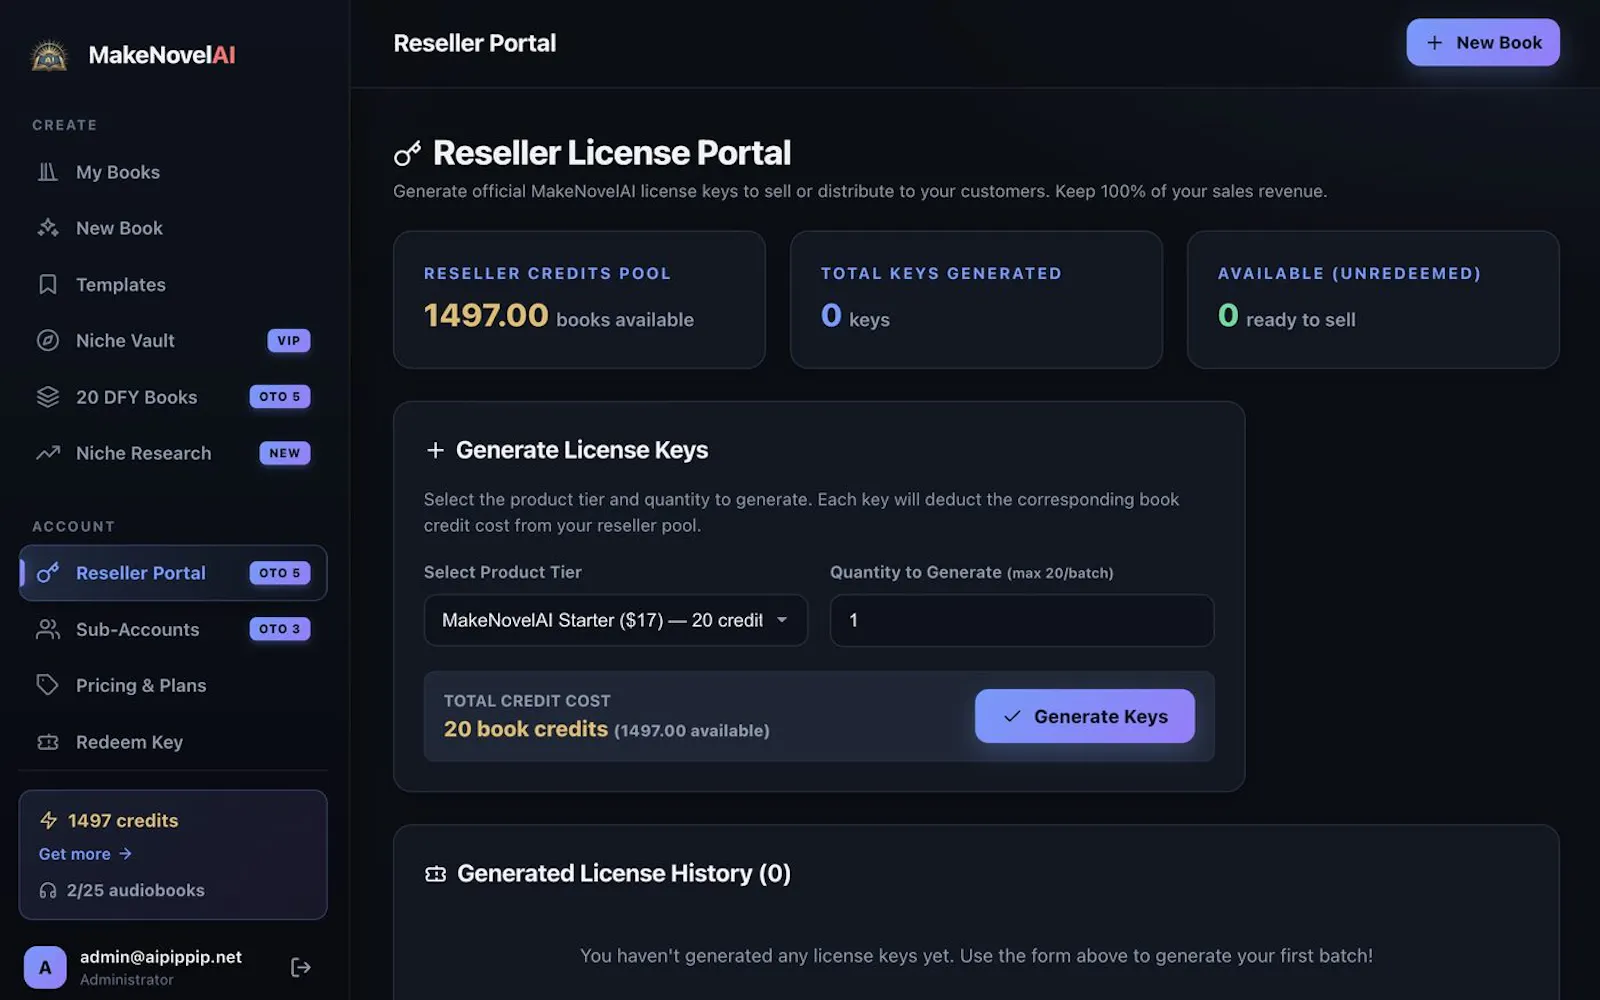This screenshot has width=1600, height=1000.
Task: Click the plus icon beside Generate License Keys
Action: [x=435, y=451]
